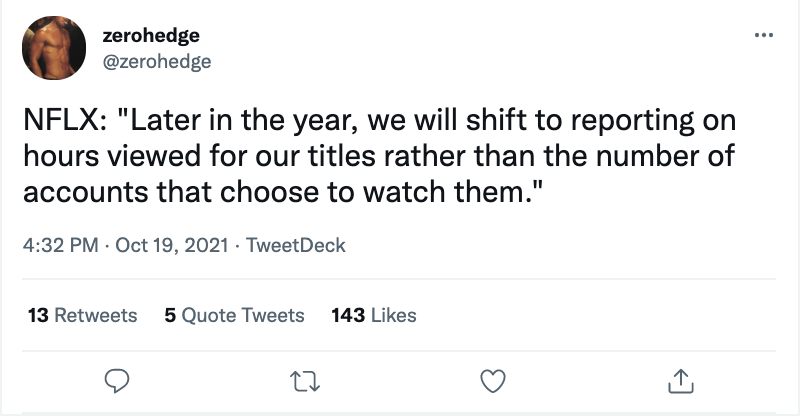Click the word "accounts" in tweet text
Screen dimensions: 802x416
click(86, 193)
